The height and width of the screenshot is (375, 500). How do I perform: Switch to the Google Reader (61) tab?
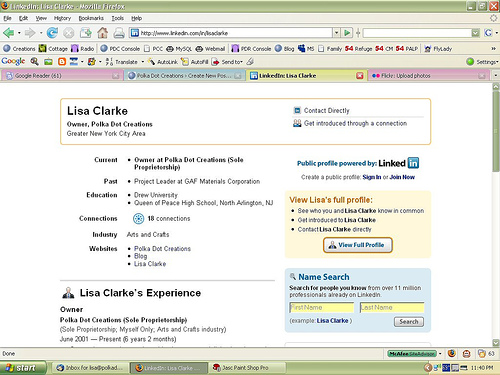point(62,76)
